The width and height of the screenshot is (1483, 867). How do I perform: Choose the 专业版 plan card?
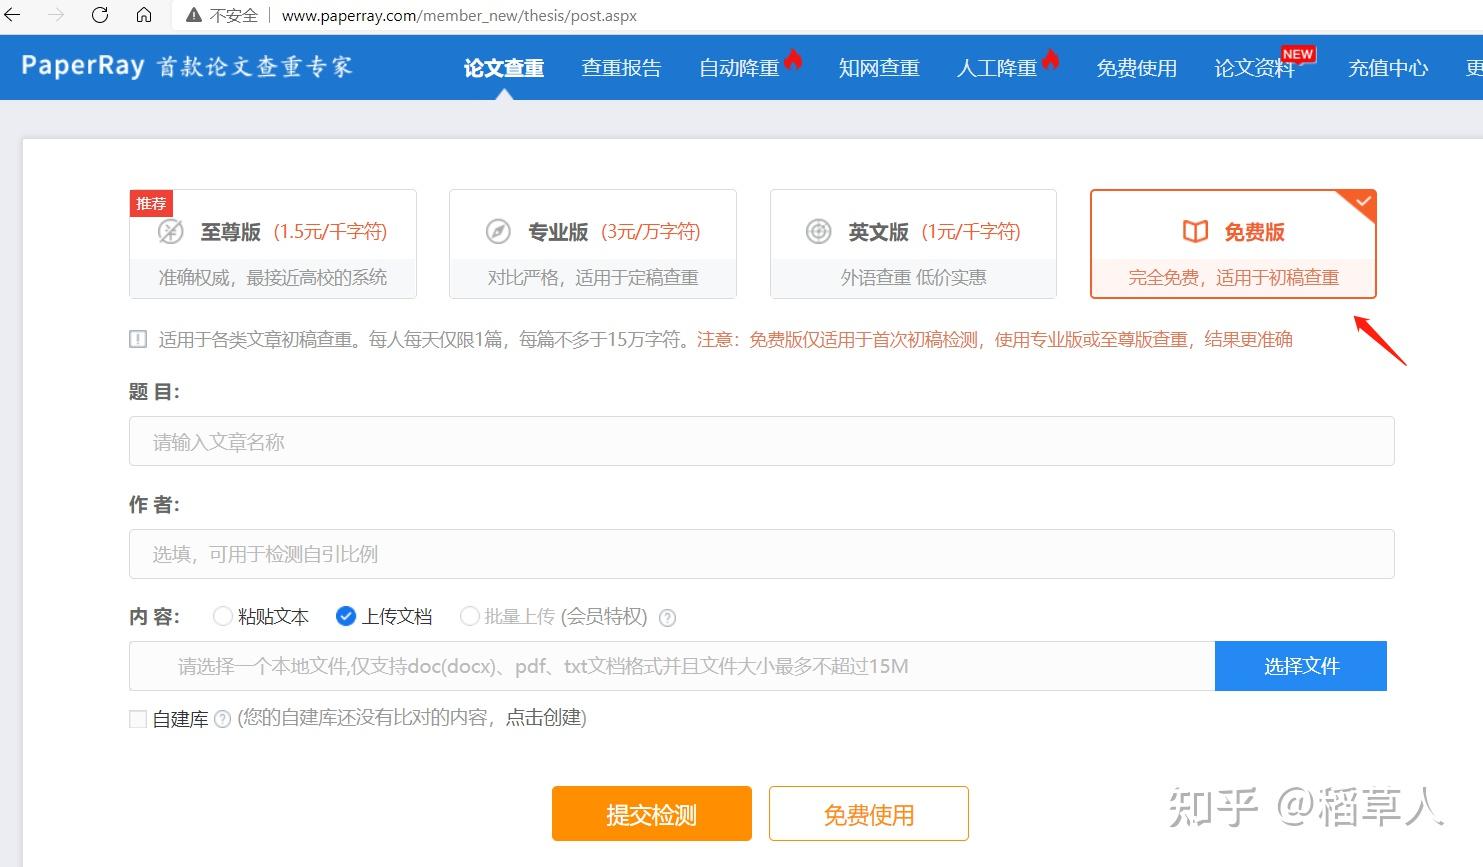[593, 244]
